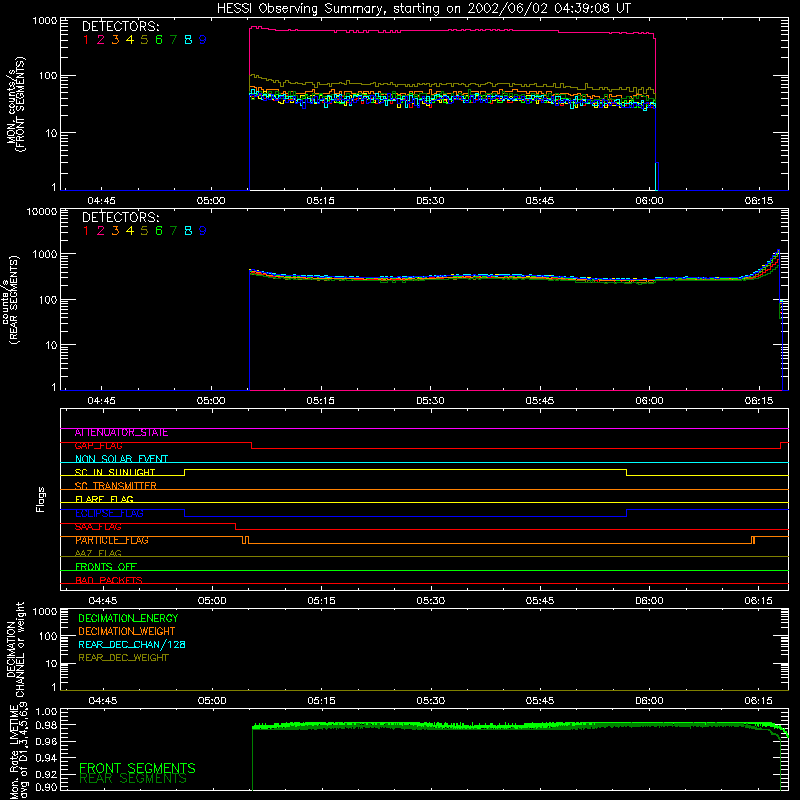The height and width of the screenshot is (800, 800).
Task: Click the BAD_PACKETS flag label
Action: click(109, 580)
